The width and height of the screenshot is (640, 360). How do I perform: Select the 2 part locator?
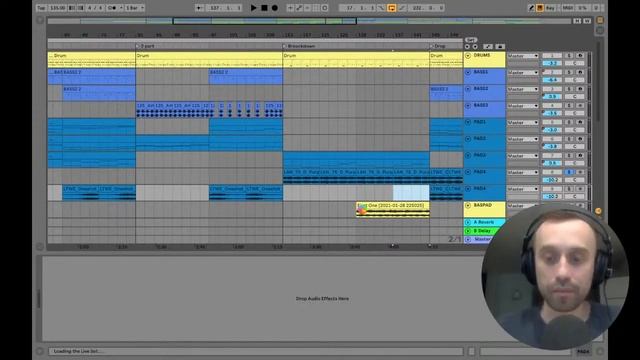pyautogui.click(x=147, y=46)
